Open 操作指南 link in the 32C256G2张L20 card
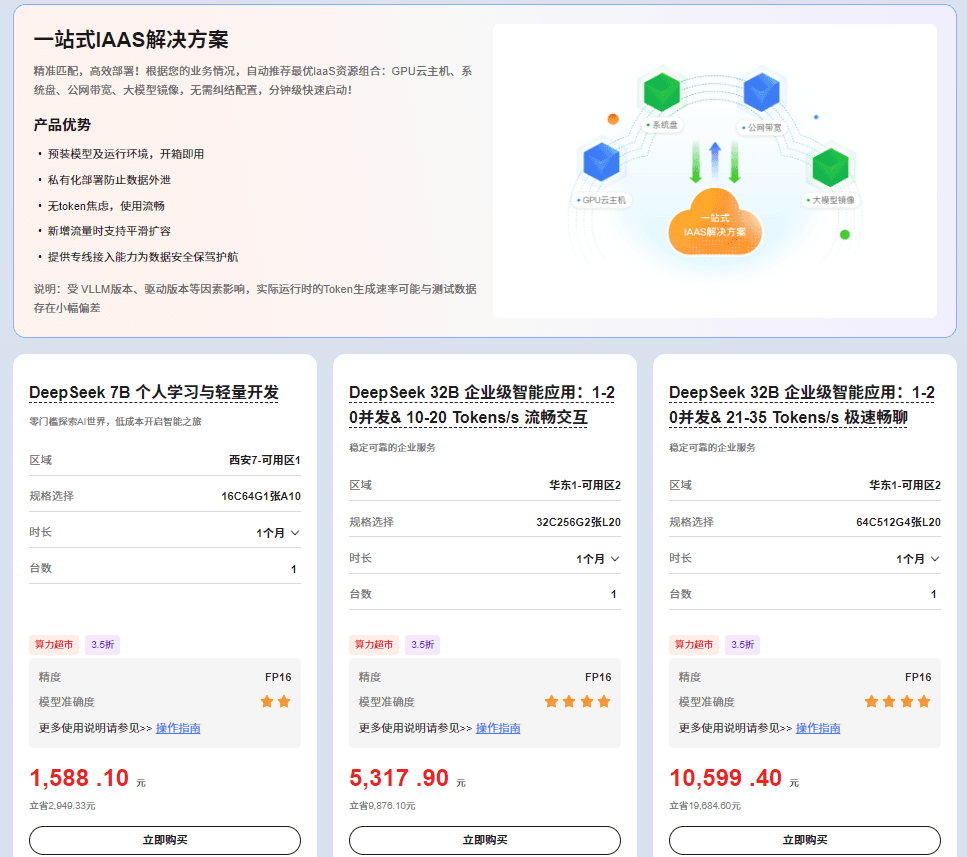967x857 pixels. 498,728
